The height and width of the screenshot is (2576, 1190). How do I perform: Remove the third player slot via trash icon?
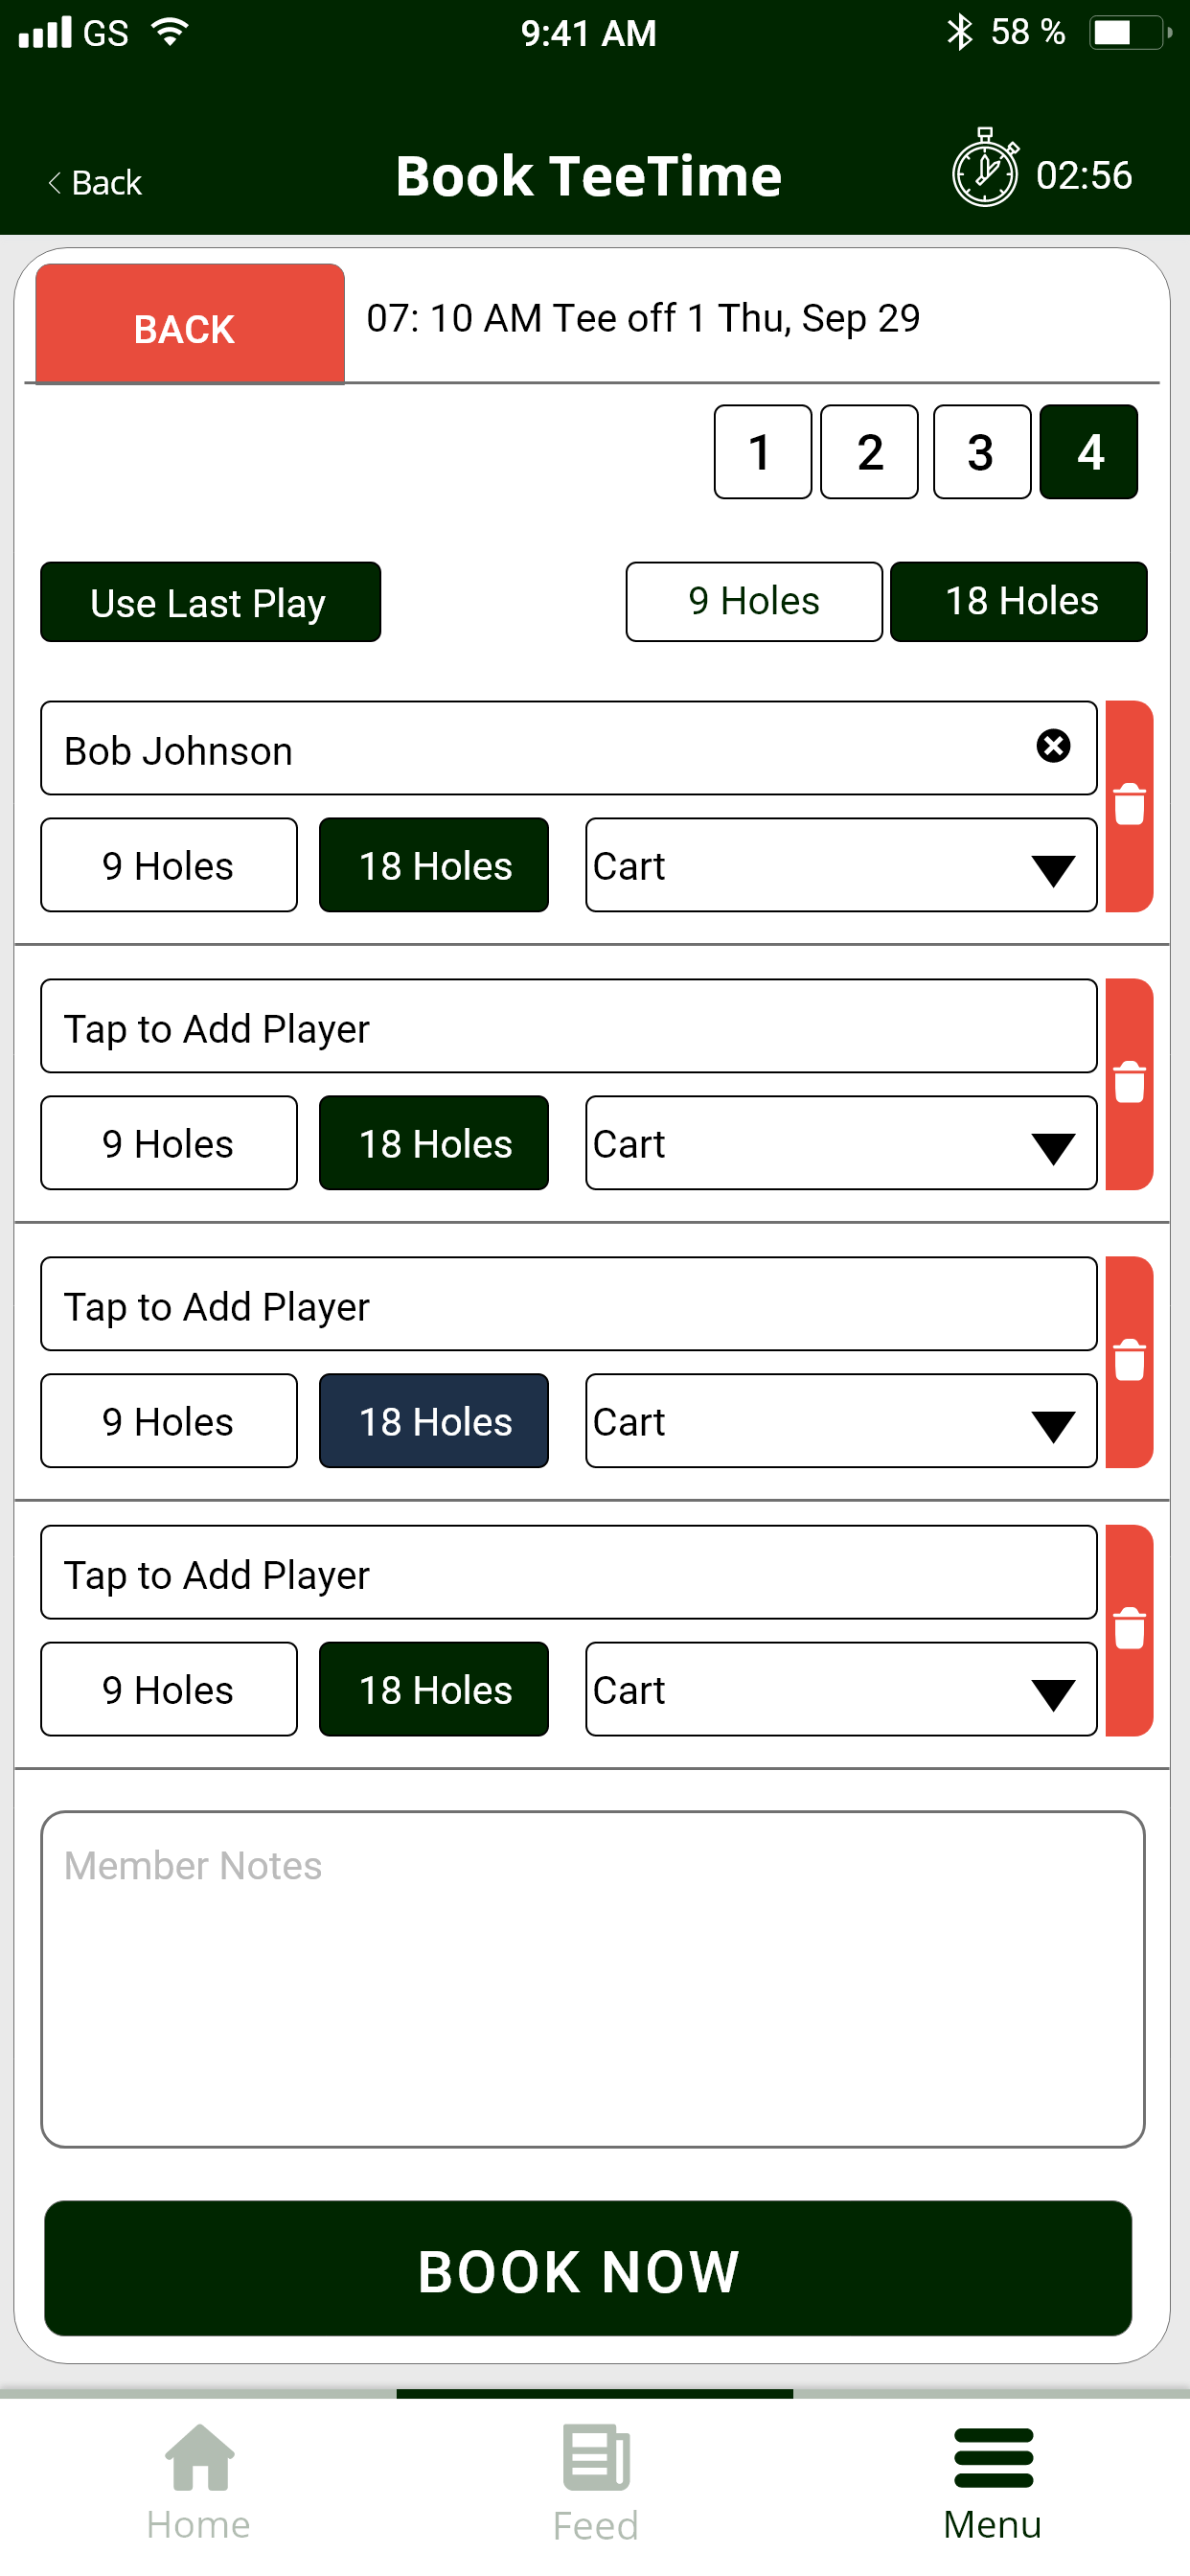[1129, 1362]
